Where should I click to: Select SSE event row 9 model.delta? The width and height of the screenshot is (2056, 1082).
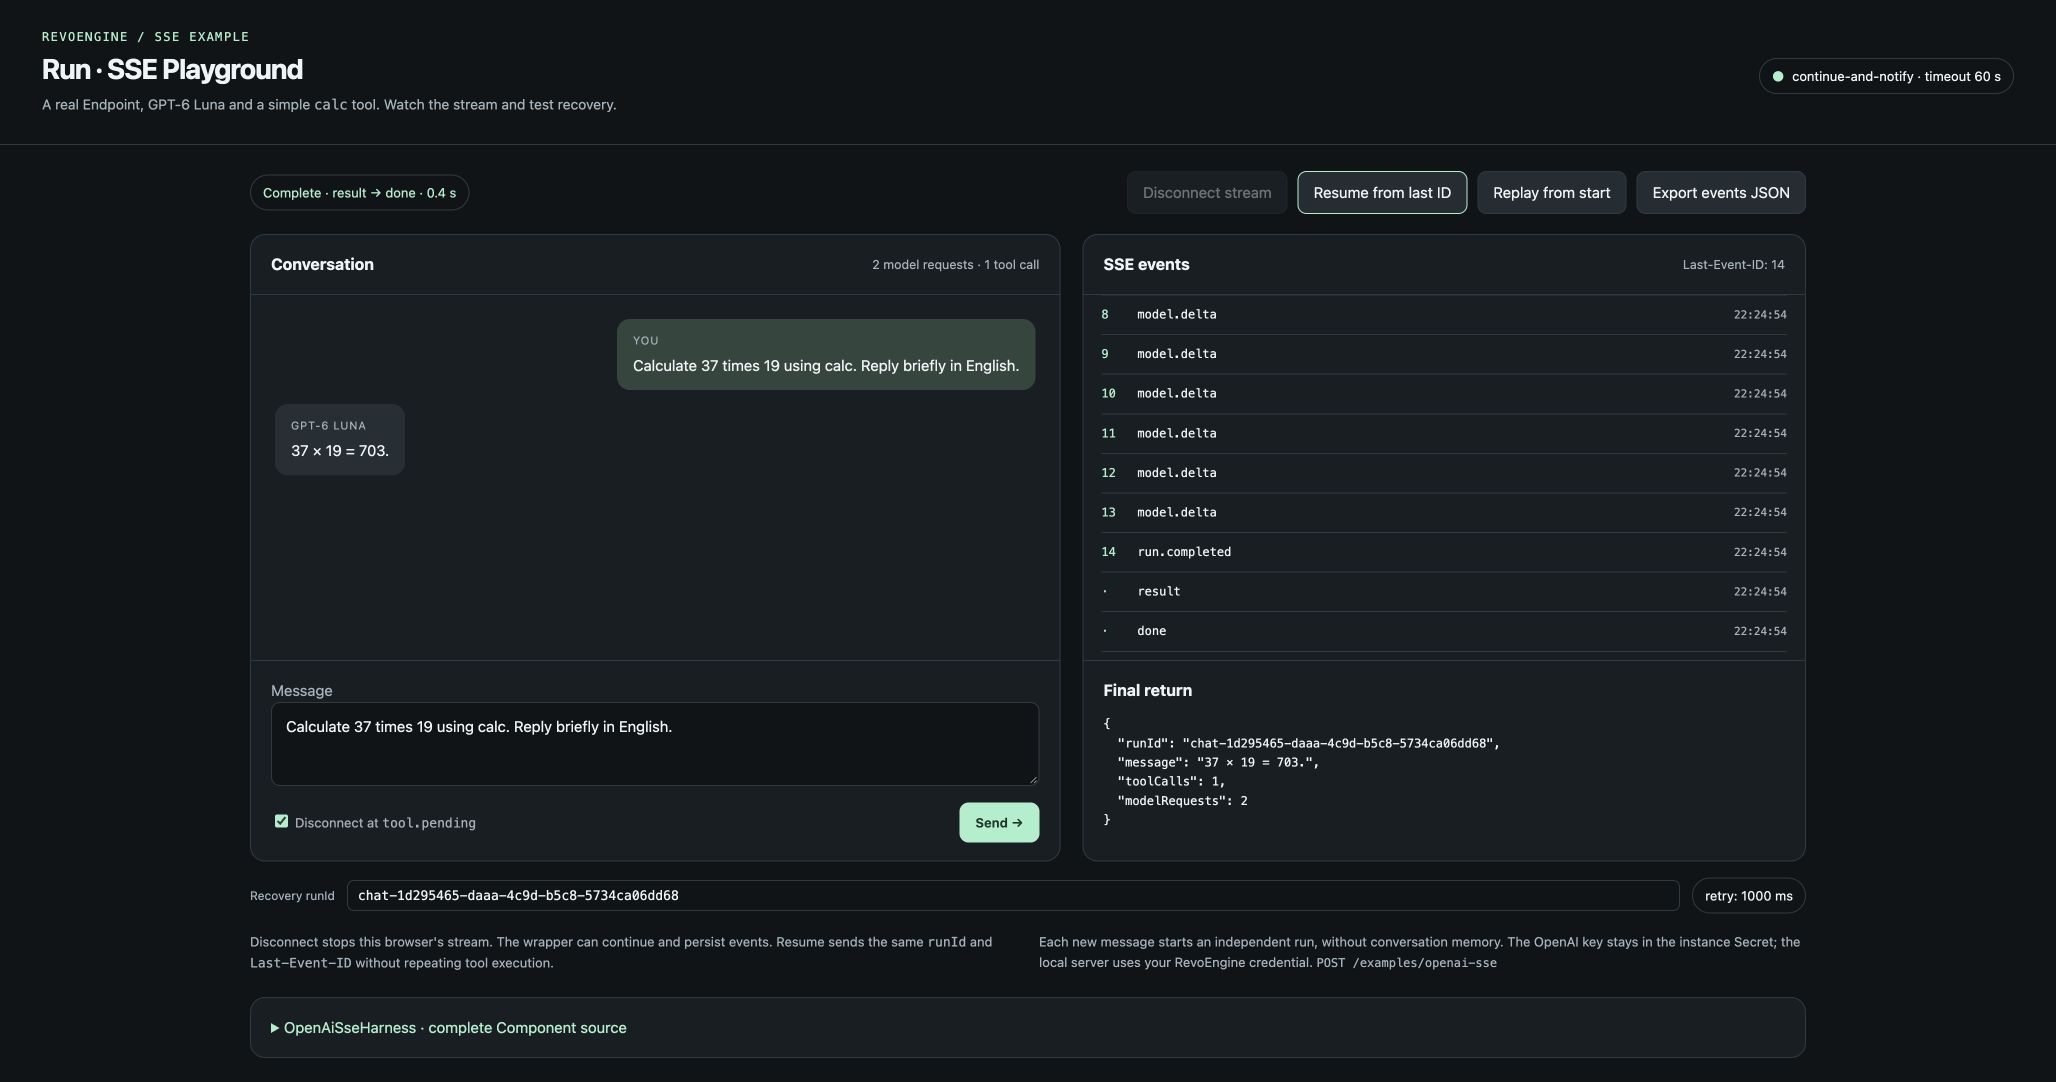coord(1444,354)
